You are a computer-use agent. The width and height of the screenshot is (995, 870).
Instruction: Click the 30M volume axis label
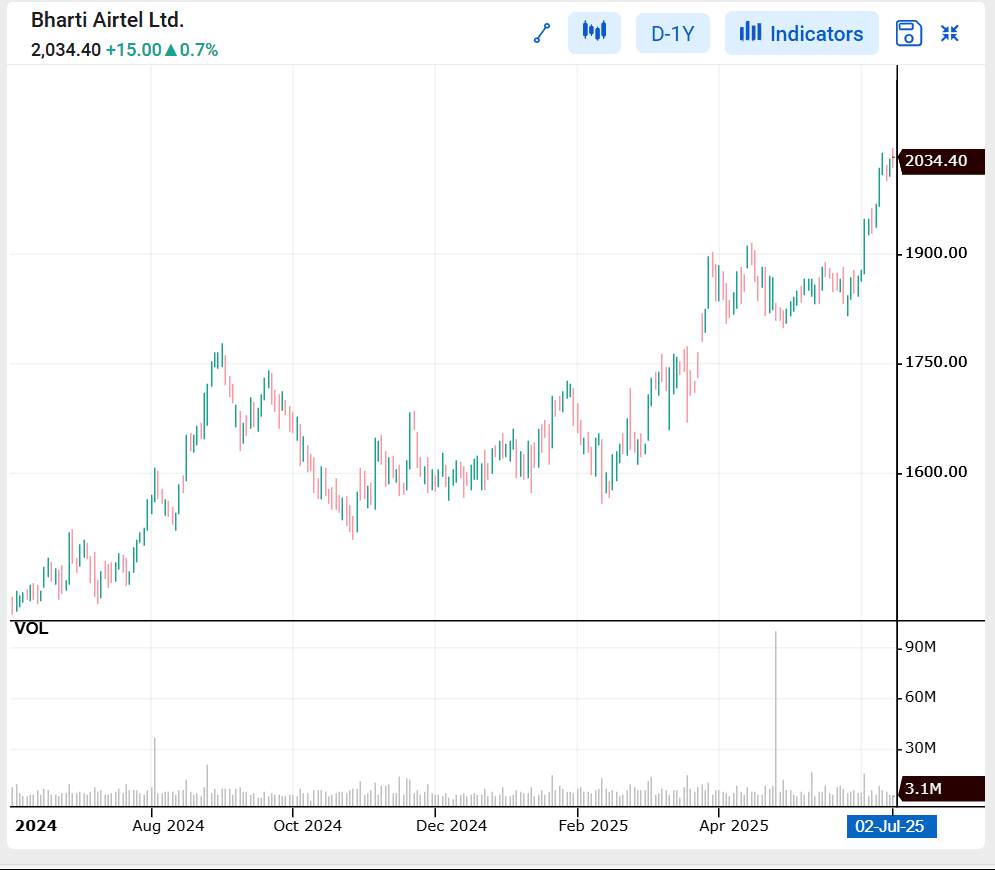pyautogui.click(x=920, y=748)
